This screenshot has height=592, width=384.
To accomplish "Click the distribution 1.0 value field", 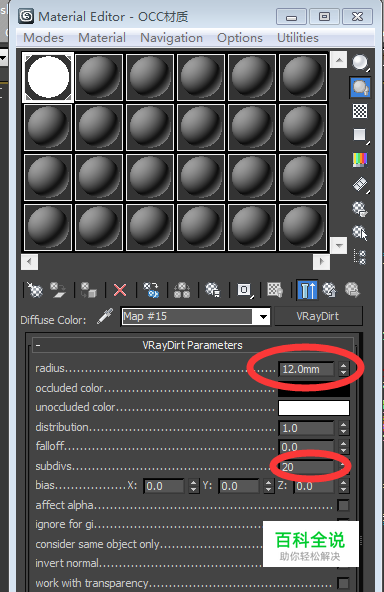I will (x=307, y=428).
